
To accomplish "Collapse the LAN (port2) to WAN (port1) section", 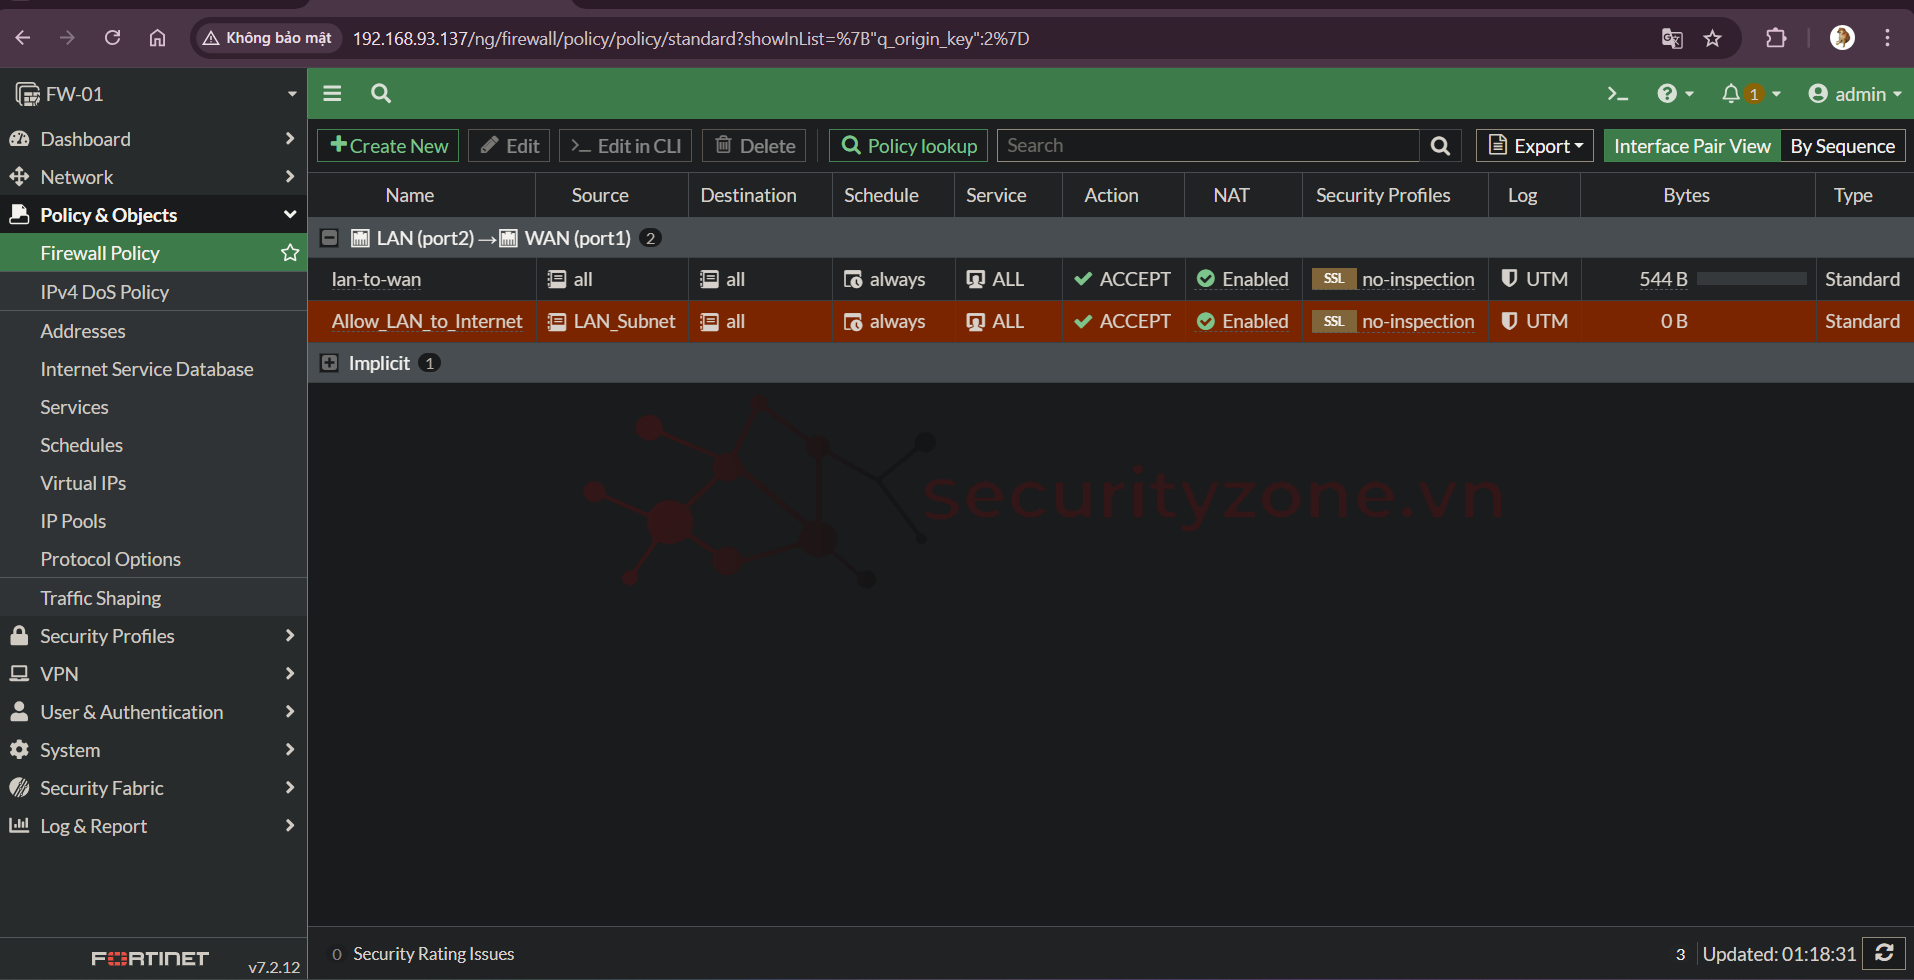I will pos(329,238).
